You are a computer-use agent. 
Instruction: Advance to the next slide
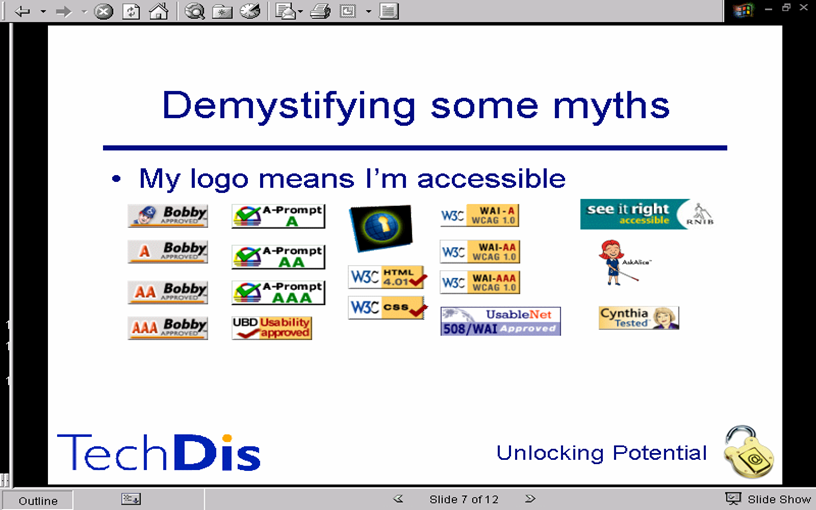530,499
